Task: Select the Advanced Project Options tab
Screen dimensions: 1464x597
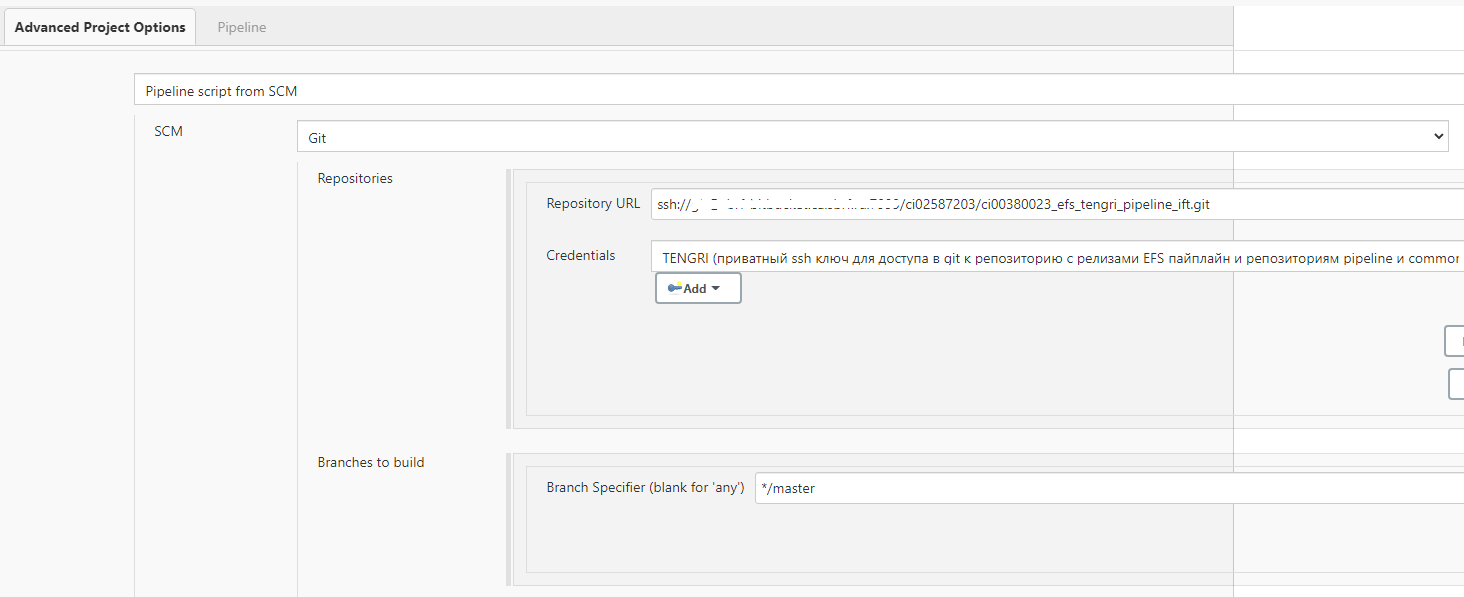Action: (100, 27)
